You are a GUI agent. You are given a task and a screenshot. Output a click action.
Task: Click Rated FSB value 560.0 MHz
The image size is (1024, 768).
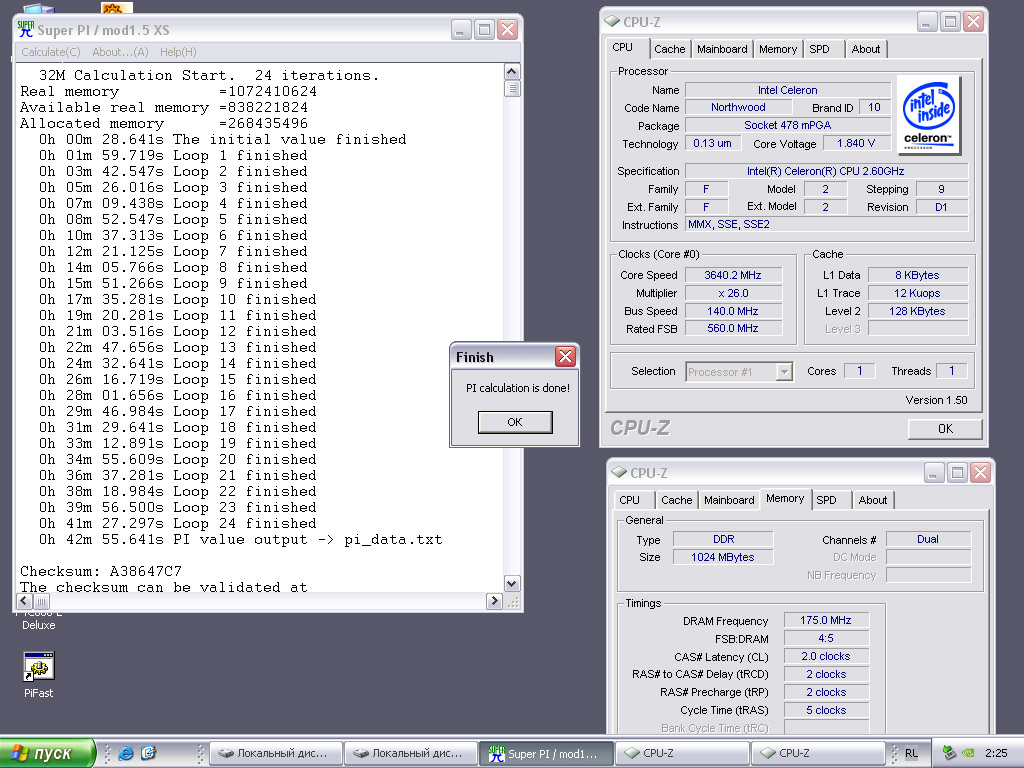(733, 328)
